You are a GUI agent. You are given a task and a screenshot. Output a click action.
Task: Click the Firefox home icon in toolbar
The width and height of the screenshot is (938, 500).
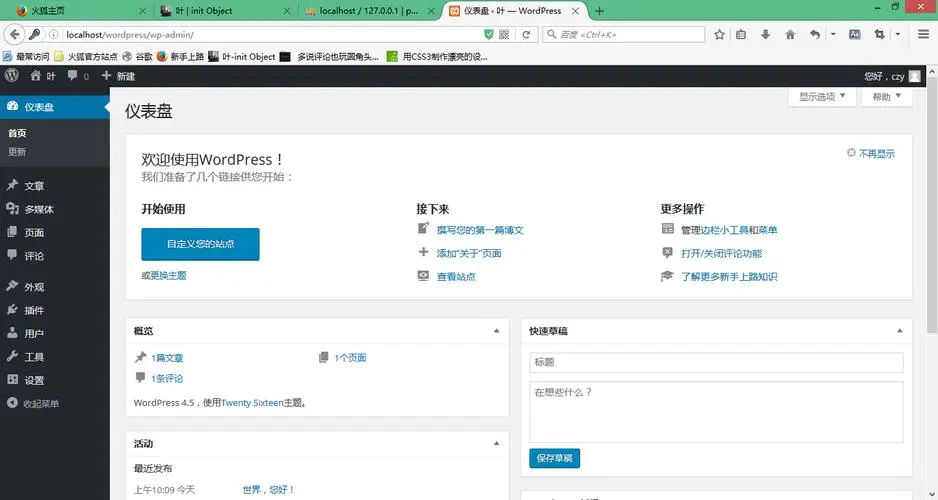pyautogui.click(x=790, y=34)
